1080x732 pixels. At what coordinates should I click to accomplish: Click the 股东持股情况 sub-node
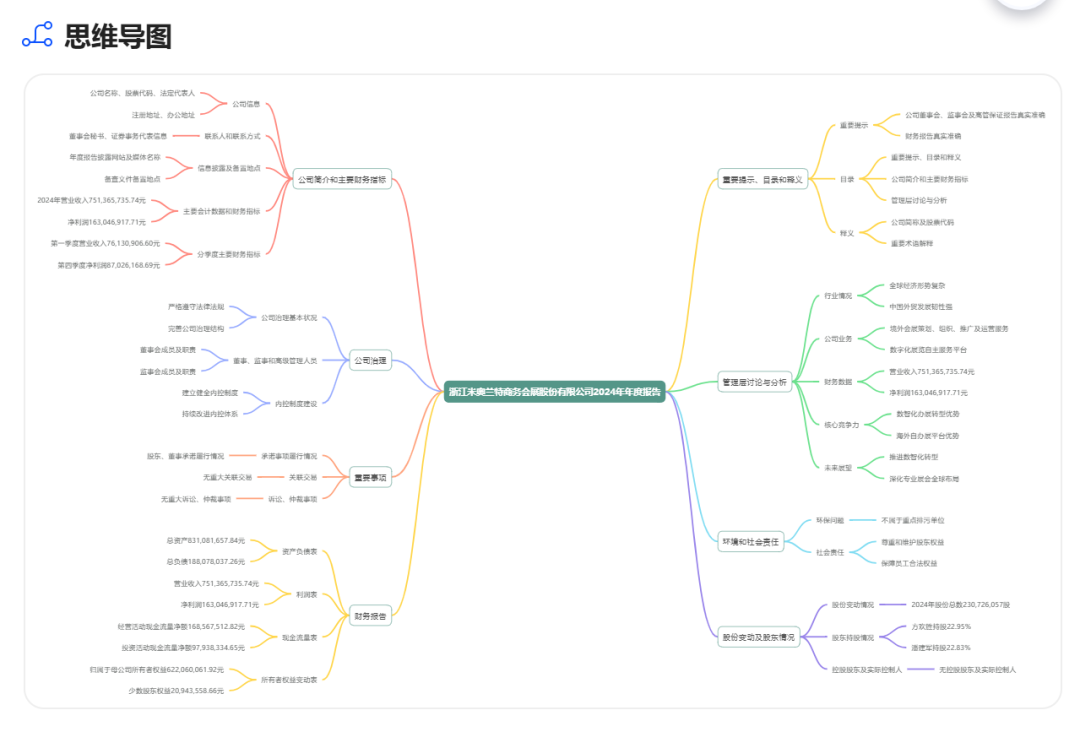[853, 638]
